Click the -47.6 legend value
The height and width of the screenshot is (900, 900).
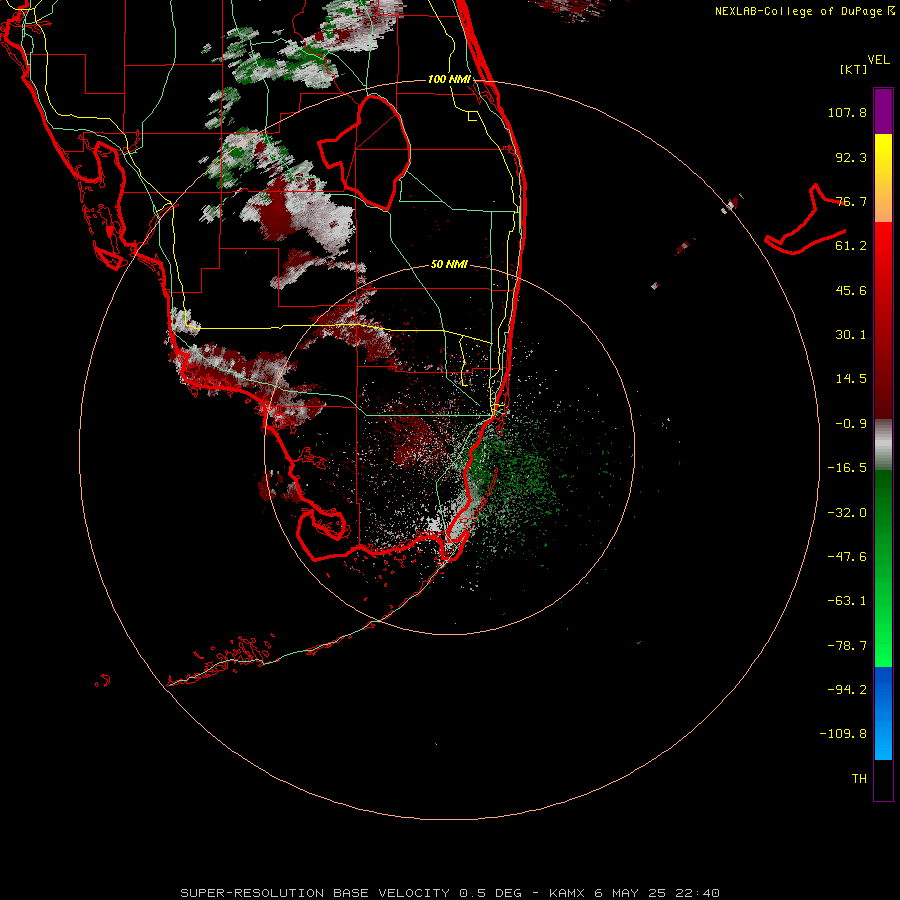(847, 557)
